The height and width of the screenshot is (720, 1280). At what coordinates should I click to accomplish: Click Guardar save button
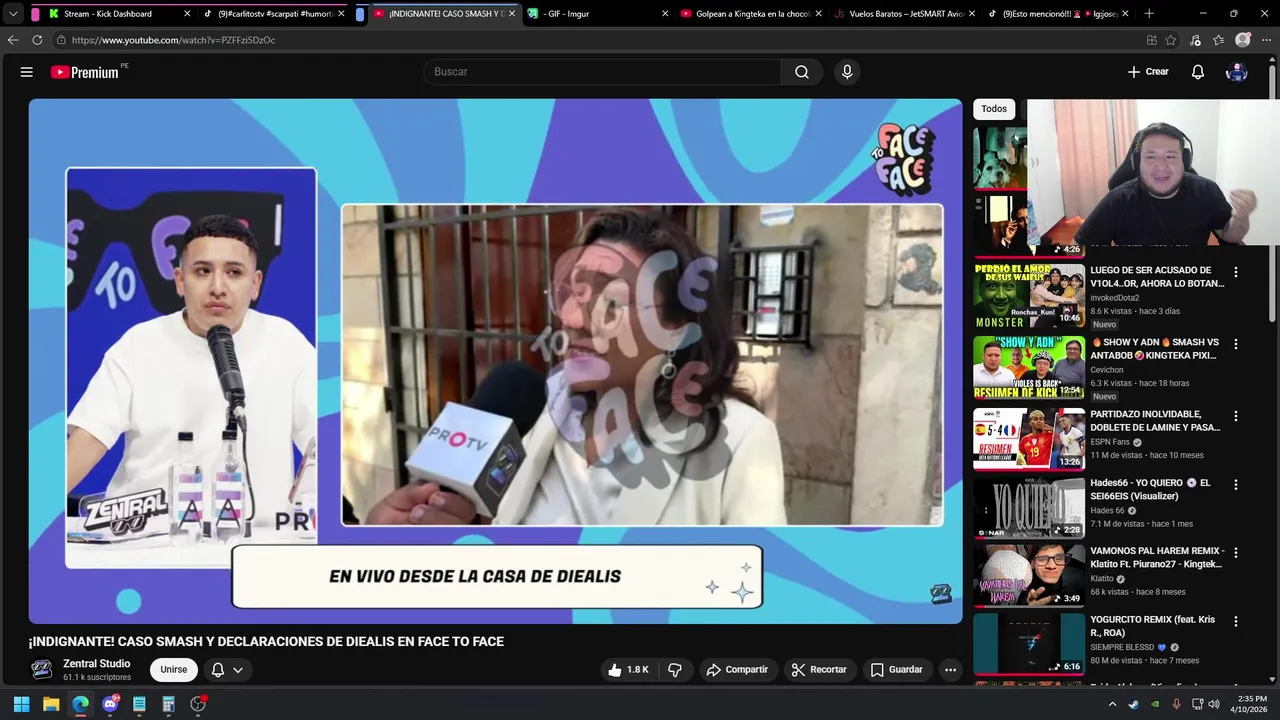click(x=896, y=670)
